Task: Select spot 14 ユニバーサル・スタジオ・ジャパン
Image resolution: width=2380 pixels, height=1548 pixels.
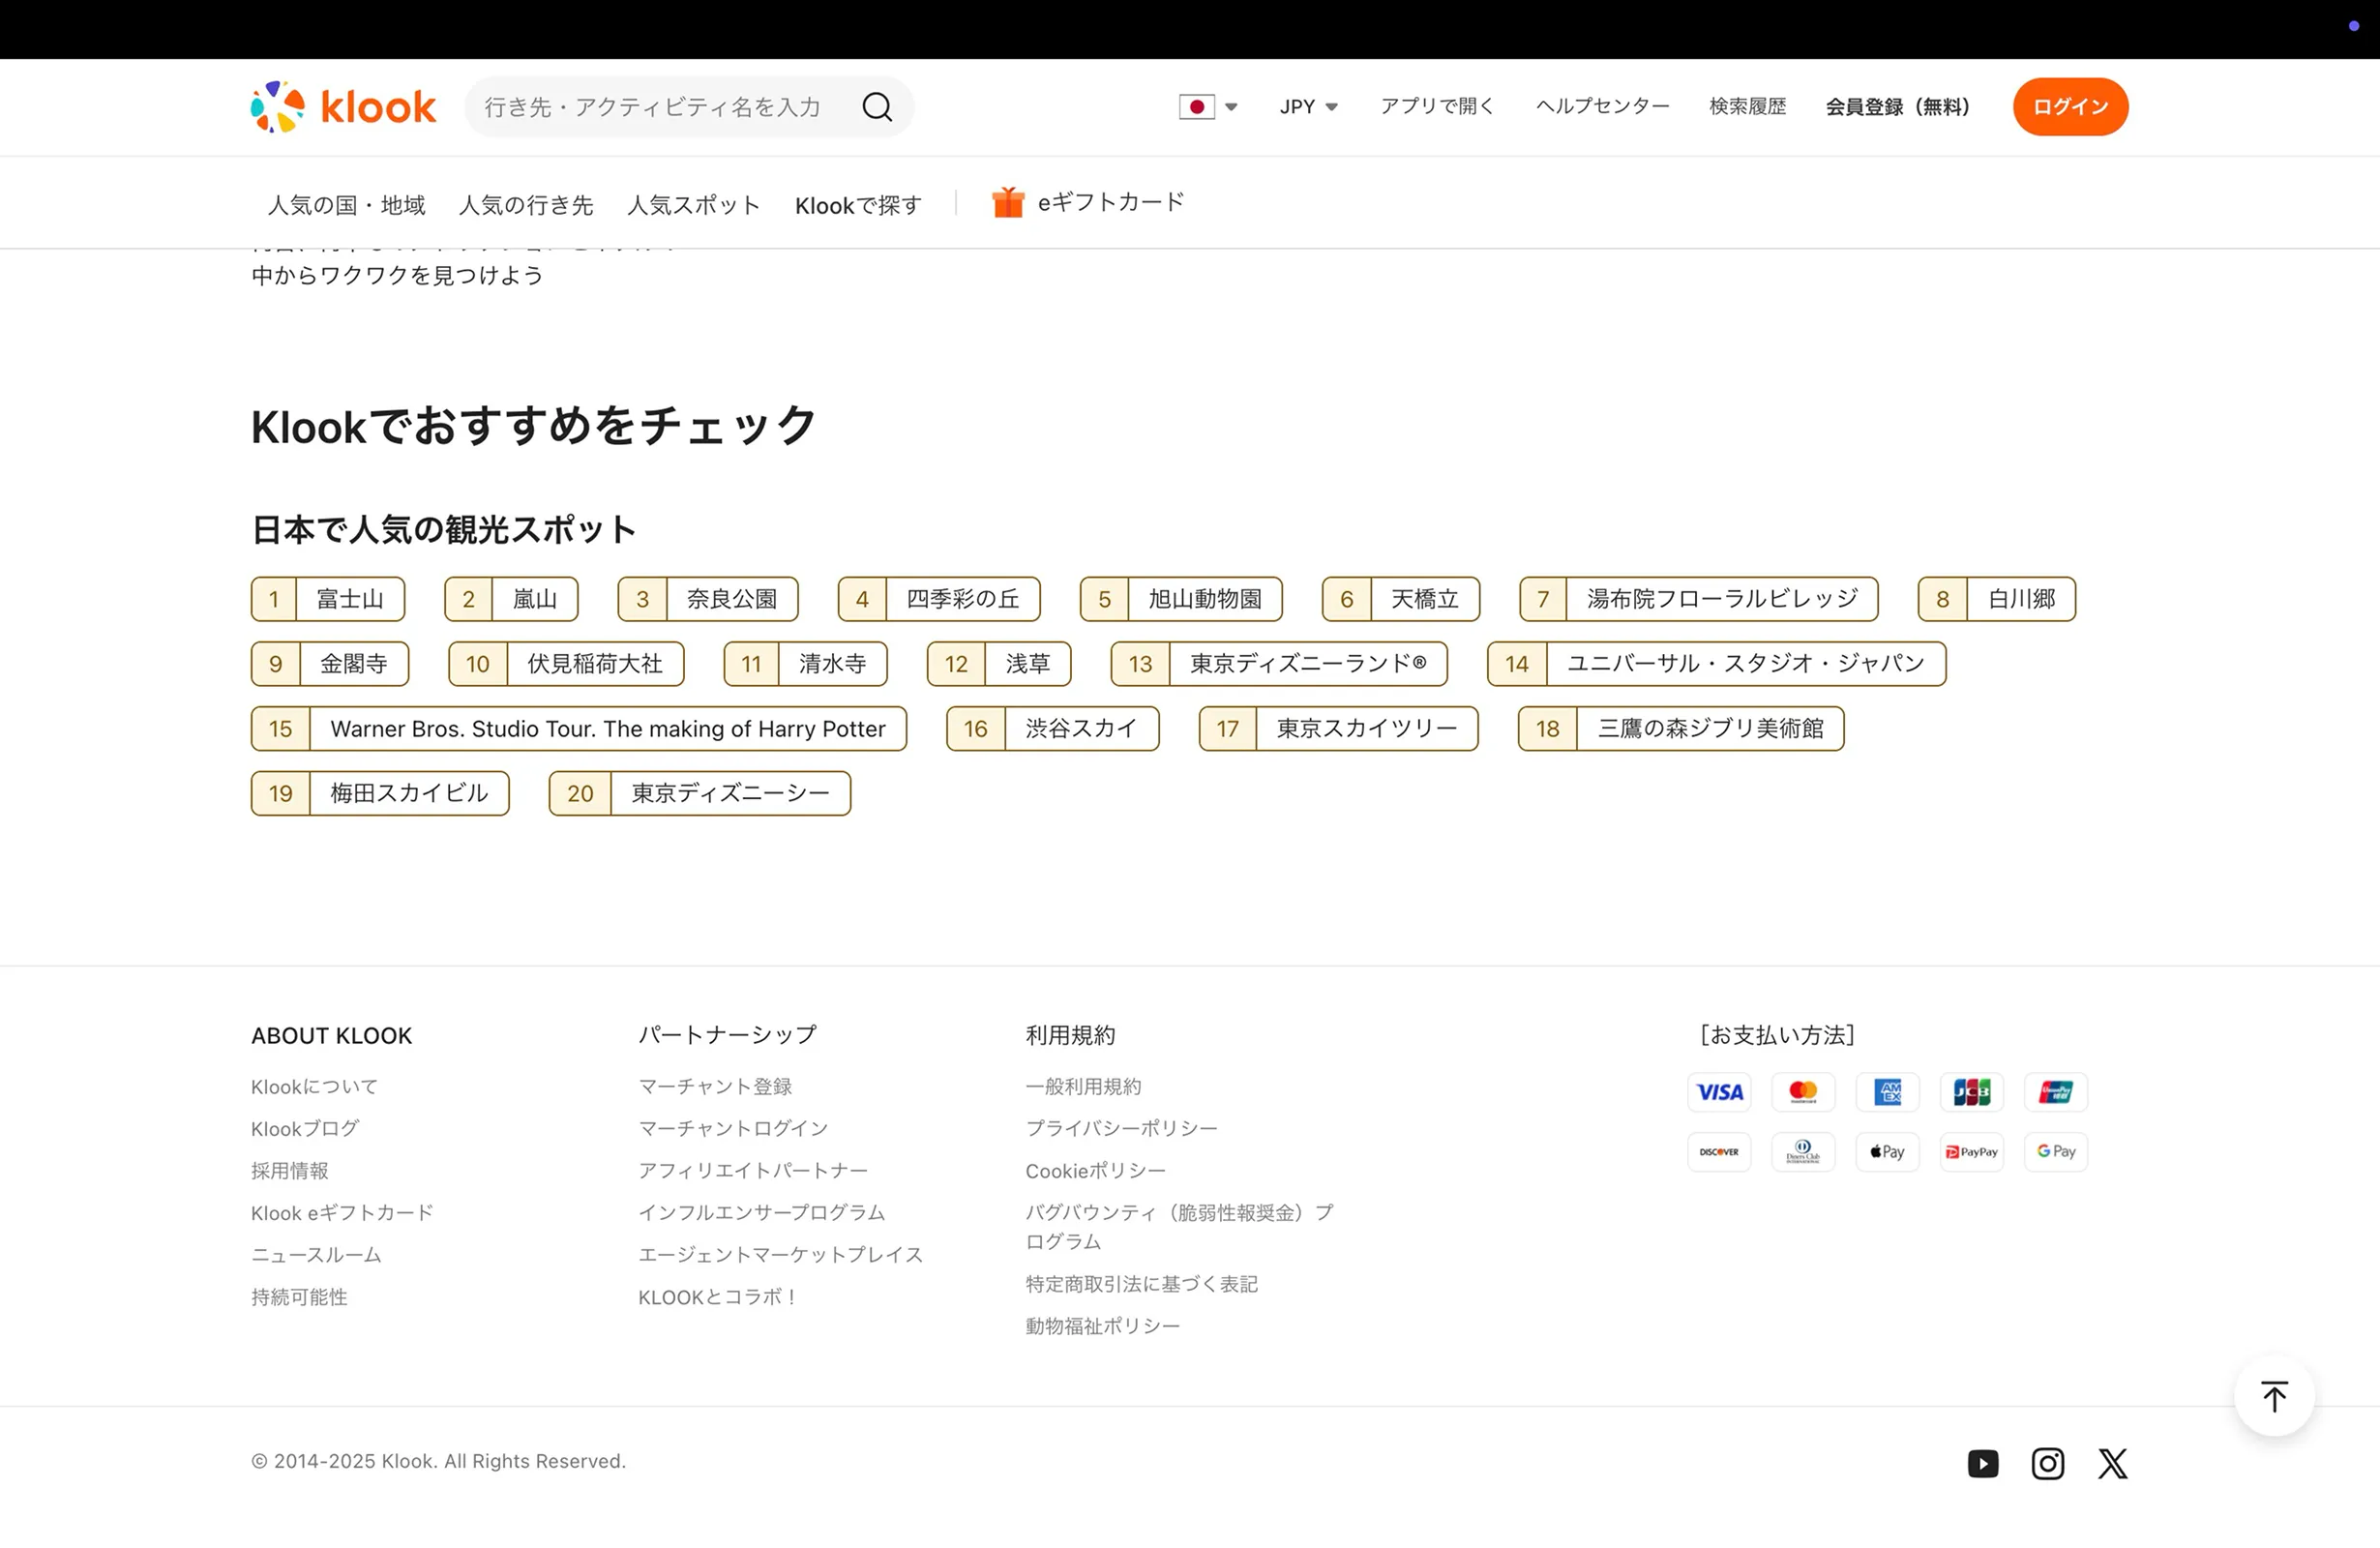Action: (1716, 664)
